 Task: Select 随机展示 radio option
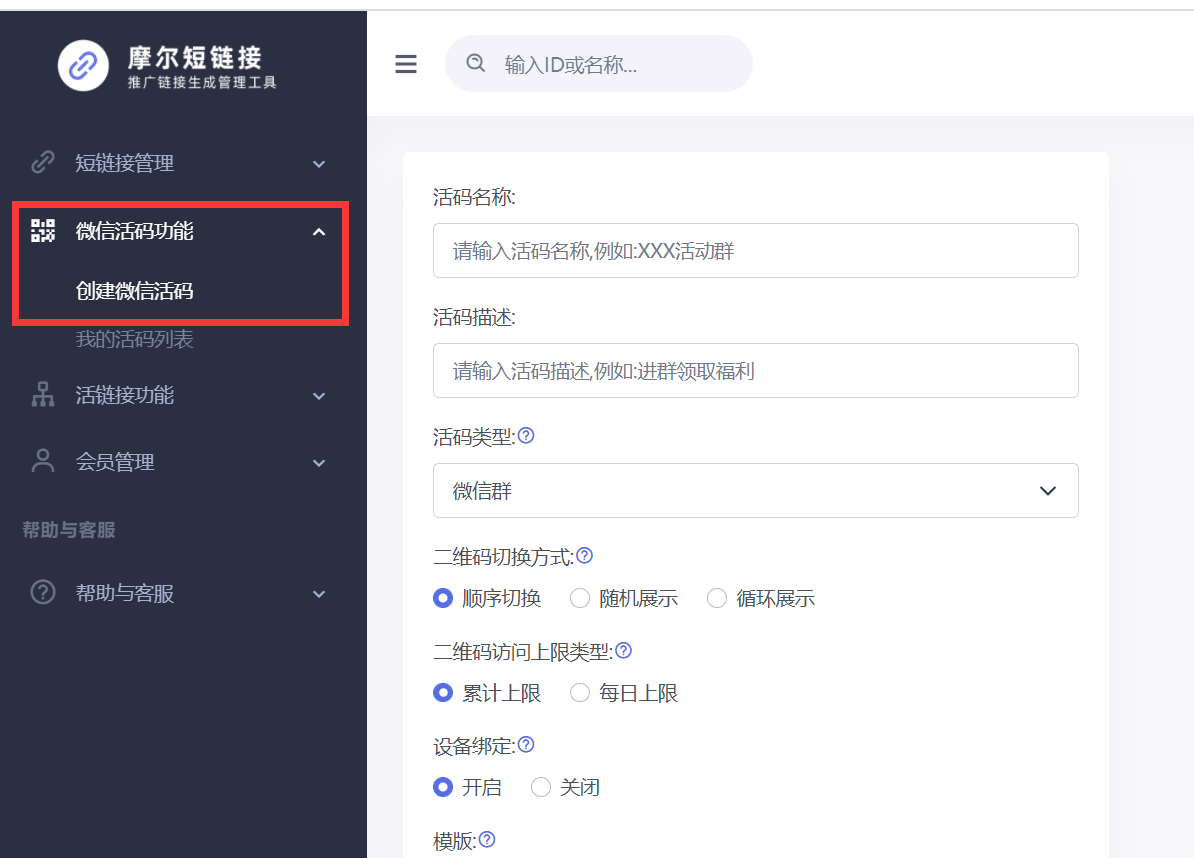579,598
